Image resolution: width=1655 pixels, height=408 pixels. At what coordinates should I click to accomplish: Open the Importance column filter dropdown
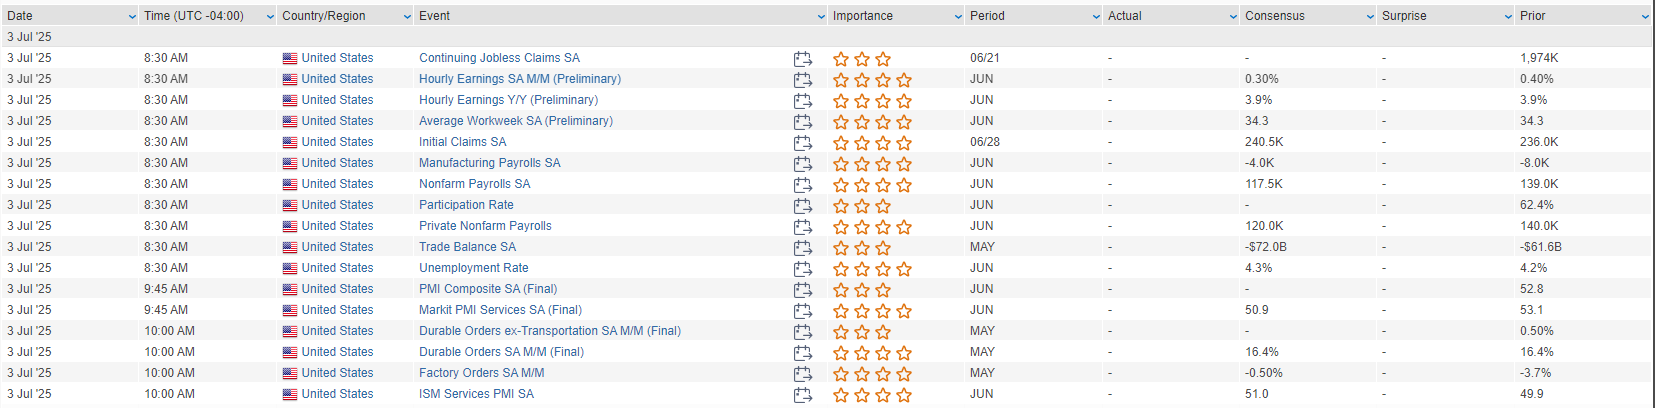click(958, 17)
